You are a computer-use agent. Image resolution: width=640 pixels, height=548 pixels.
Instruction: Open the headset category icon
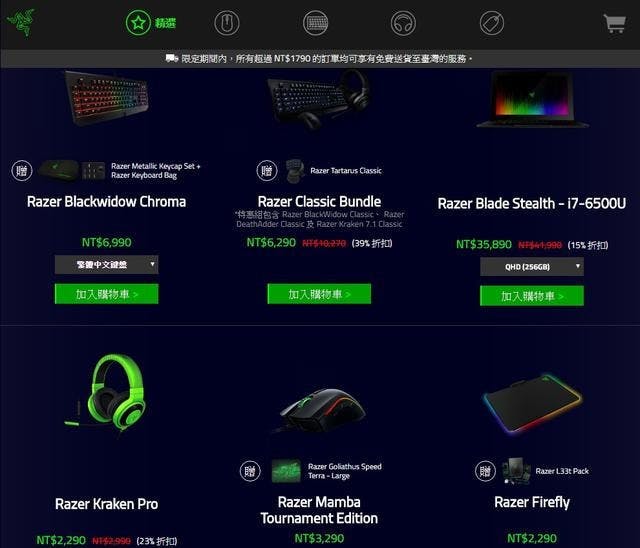(403, 23)
